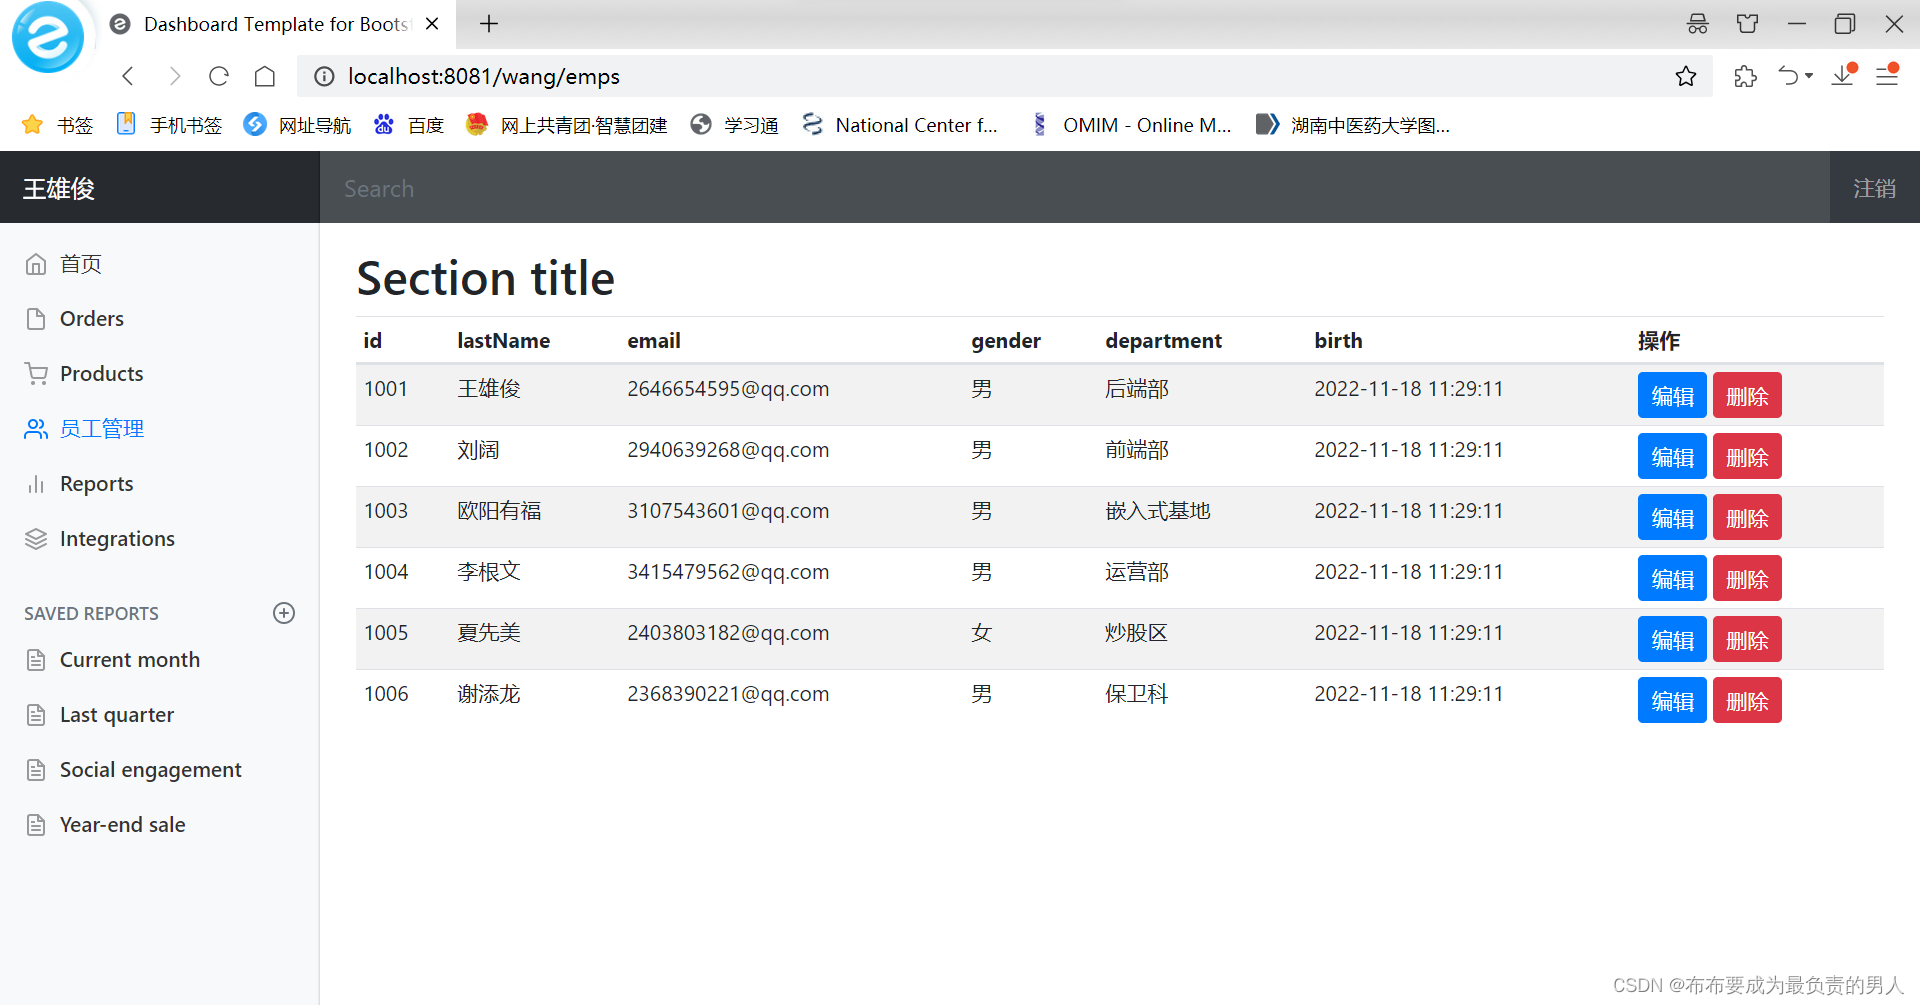Click 删除 for employee 1005 夏先美
The image size is (1920, 1005).
point(1747,639)
